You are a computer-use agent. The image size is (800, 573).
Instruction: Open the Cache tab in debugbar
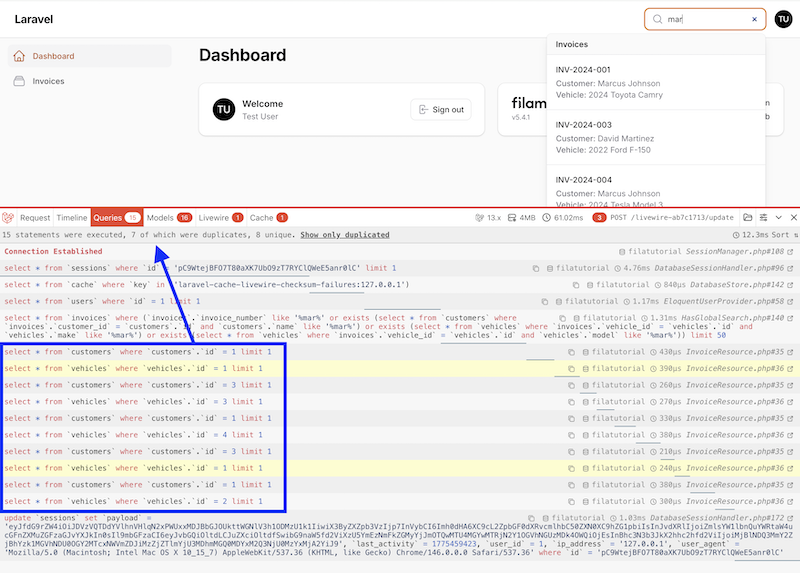click(268, 218)
